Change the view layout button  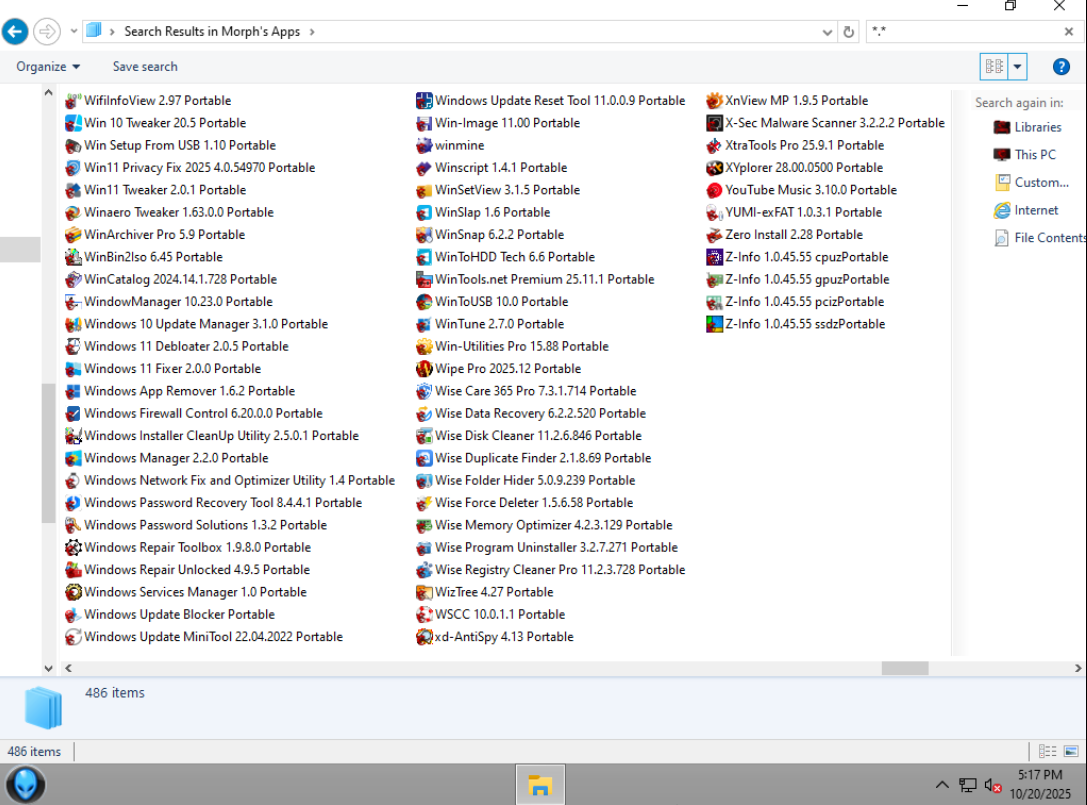[994, 67]
